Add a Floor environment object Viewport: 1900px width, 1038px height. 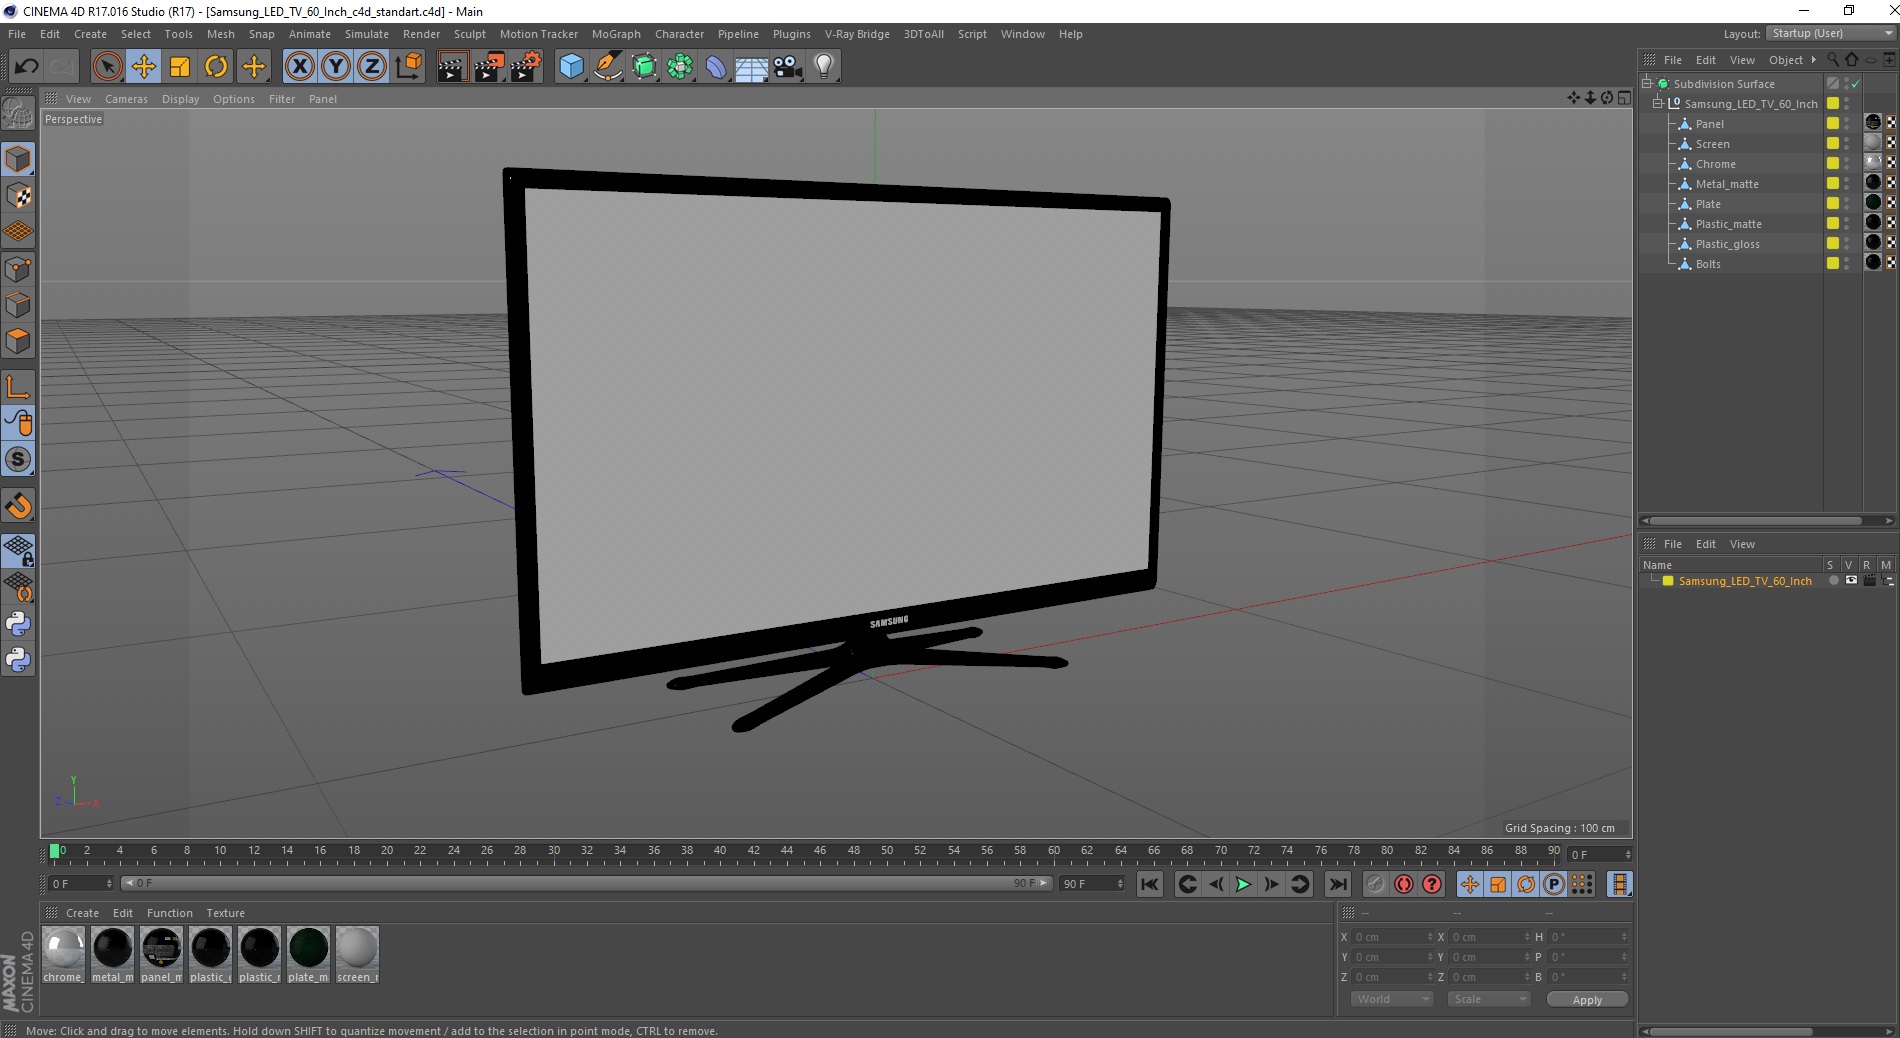(x=752, y=67)
